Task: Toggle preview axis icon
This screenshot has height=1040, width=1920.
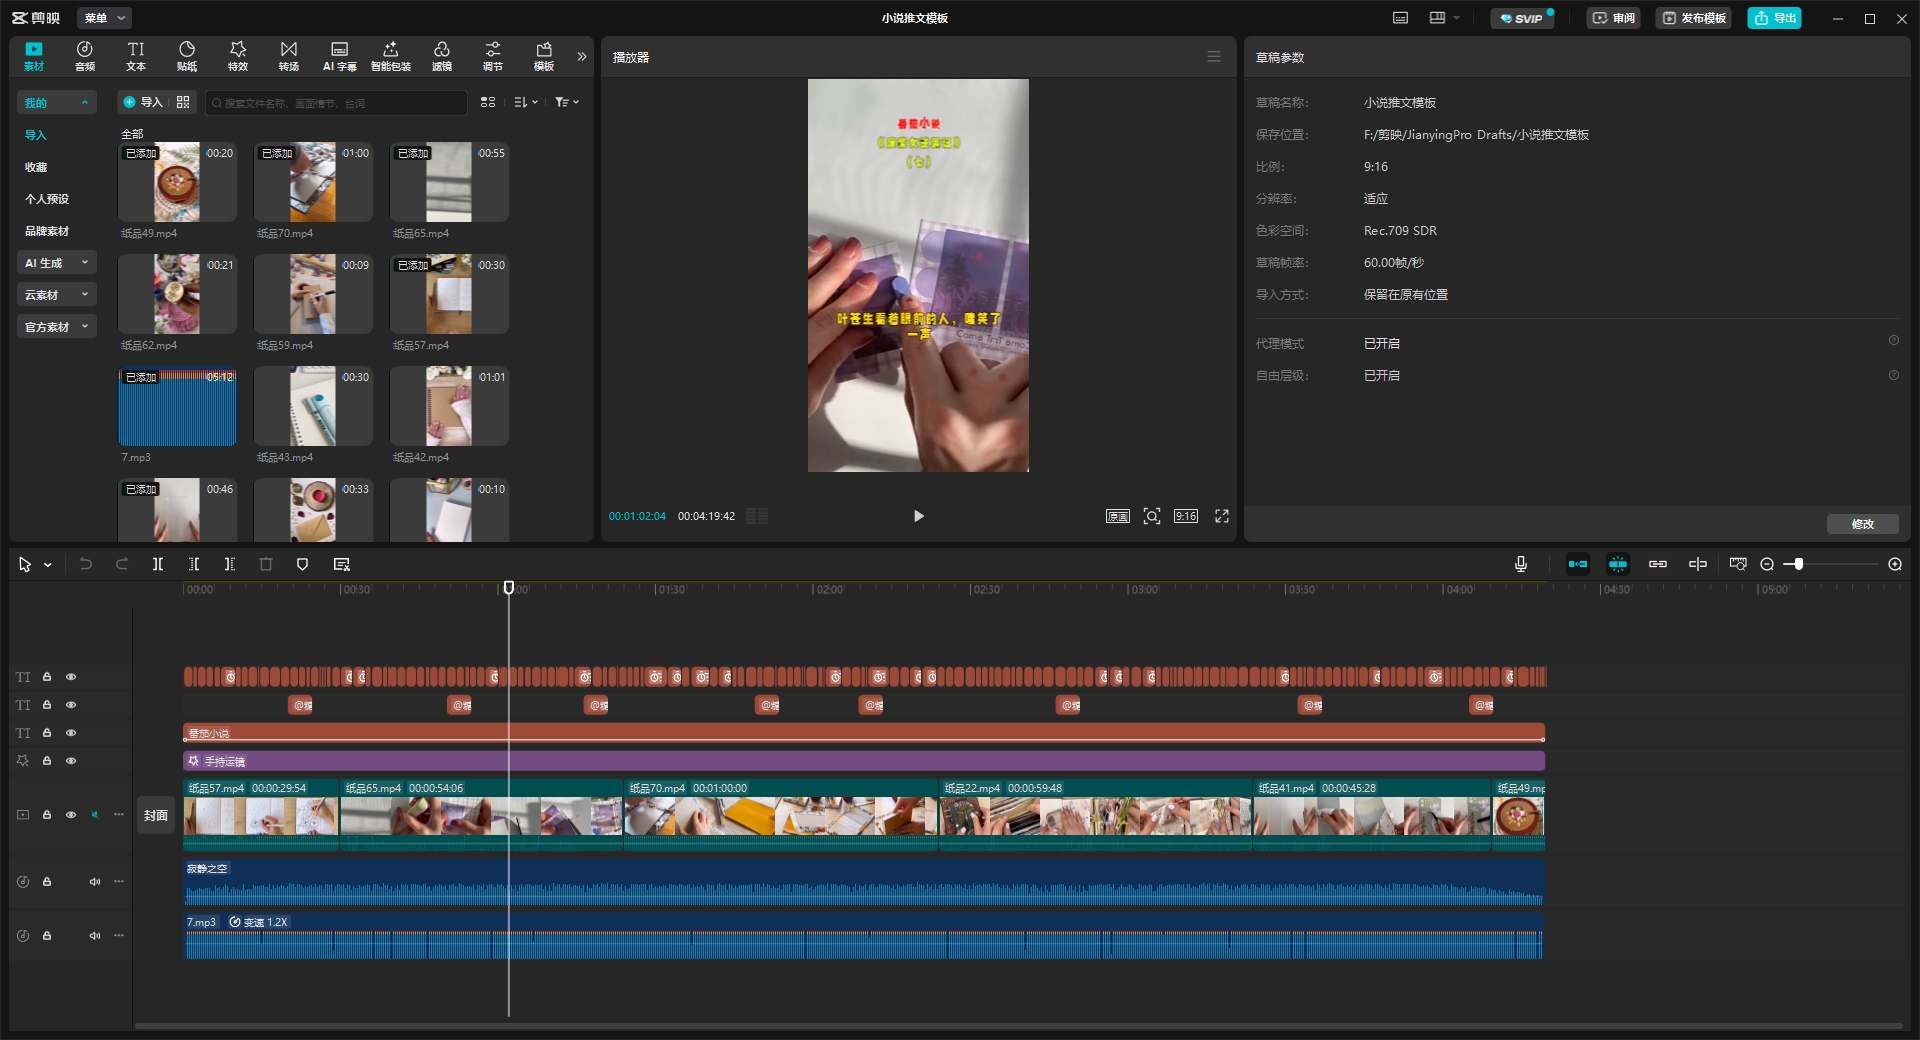Action: [1698, 564]
